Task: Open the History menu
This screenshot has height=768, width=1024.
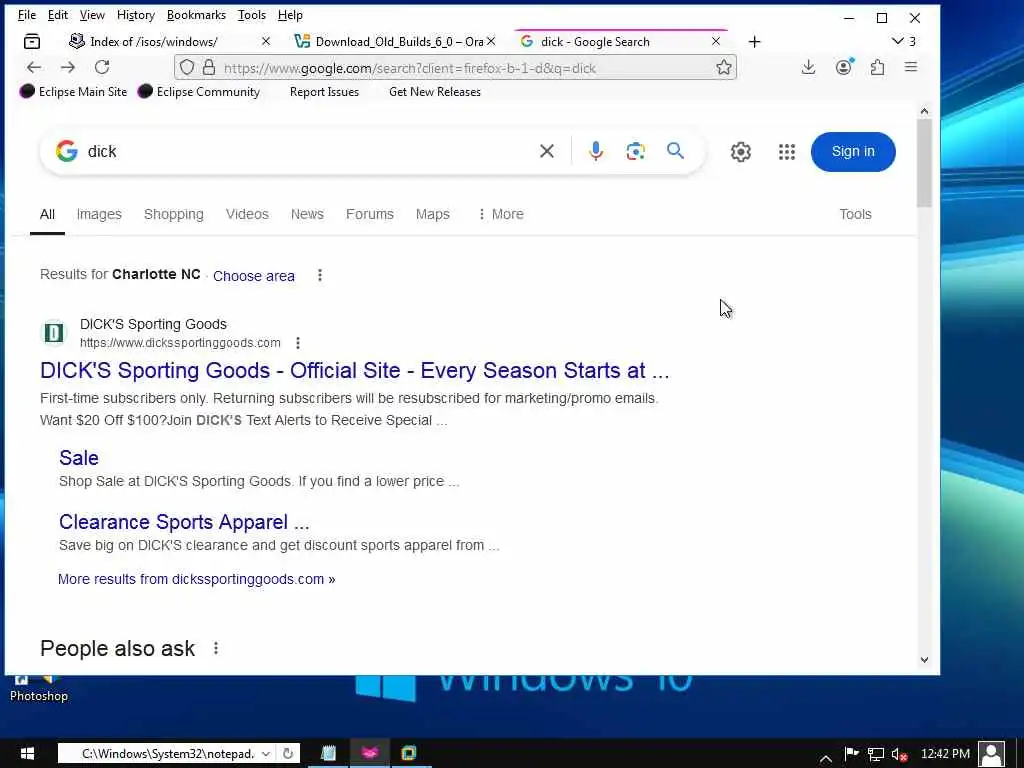Action: 136,15
